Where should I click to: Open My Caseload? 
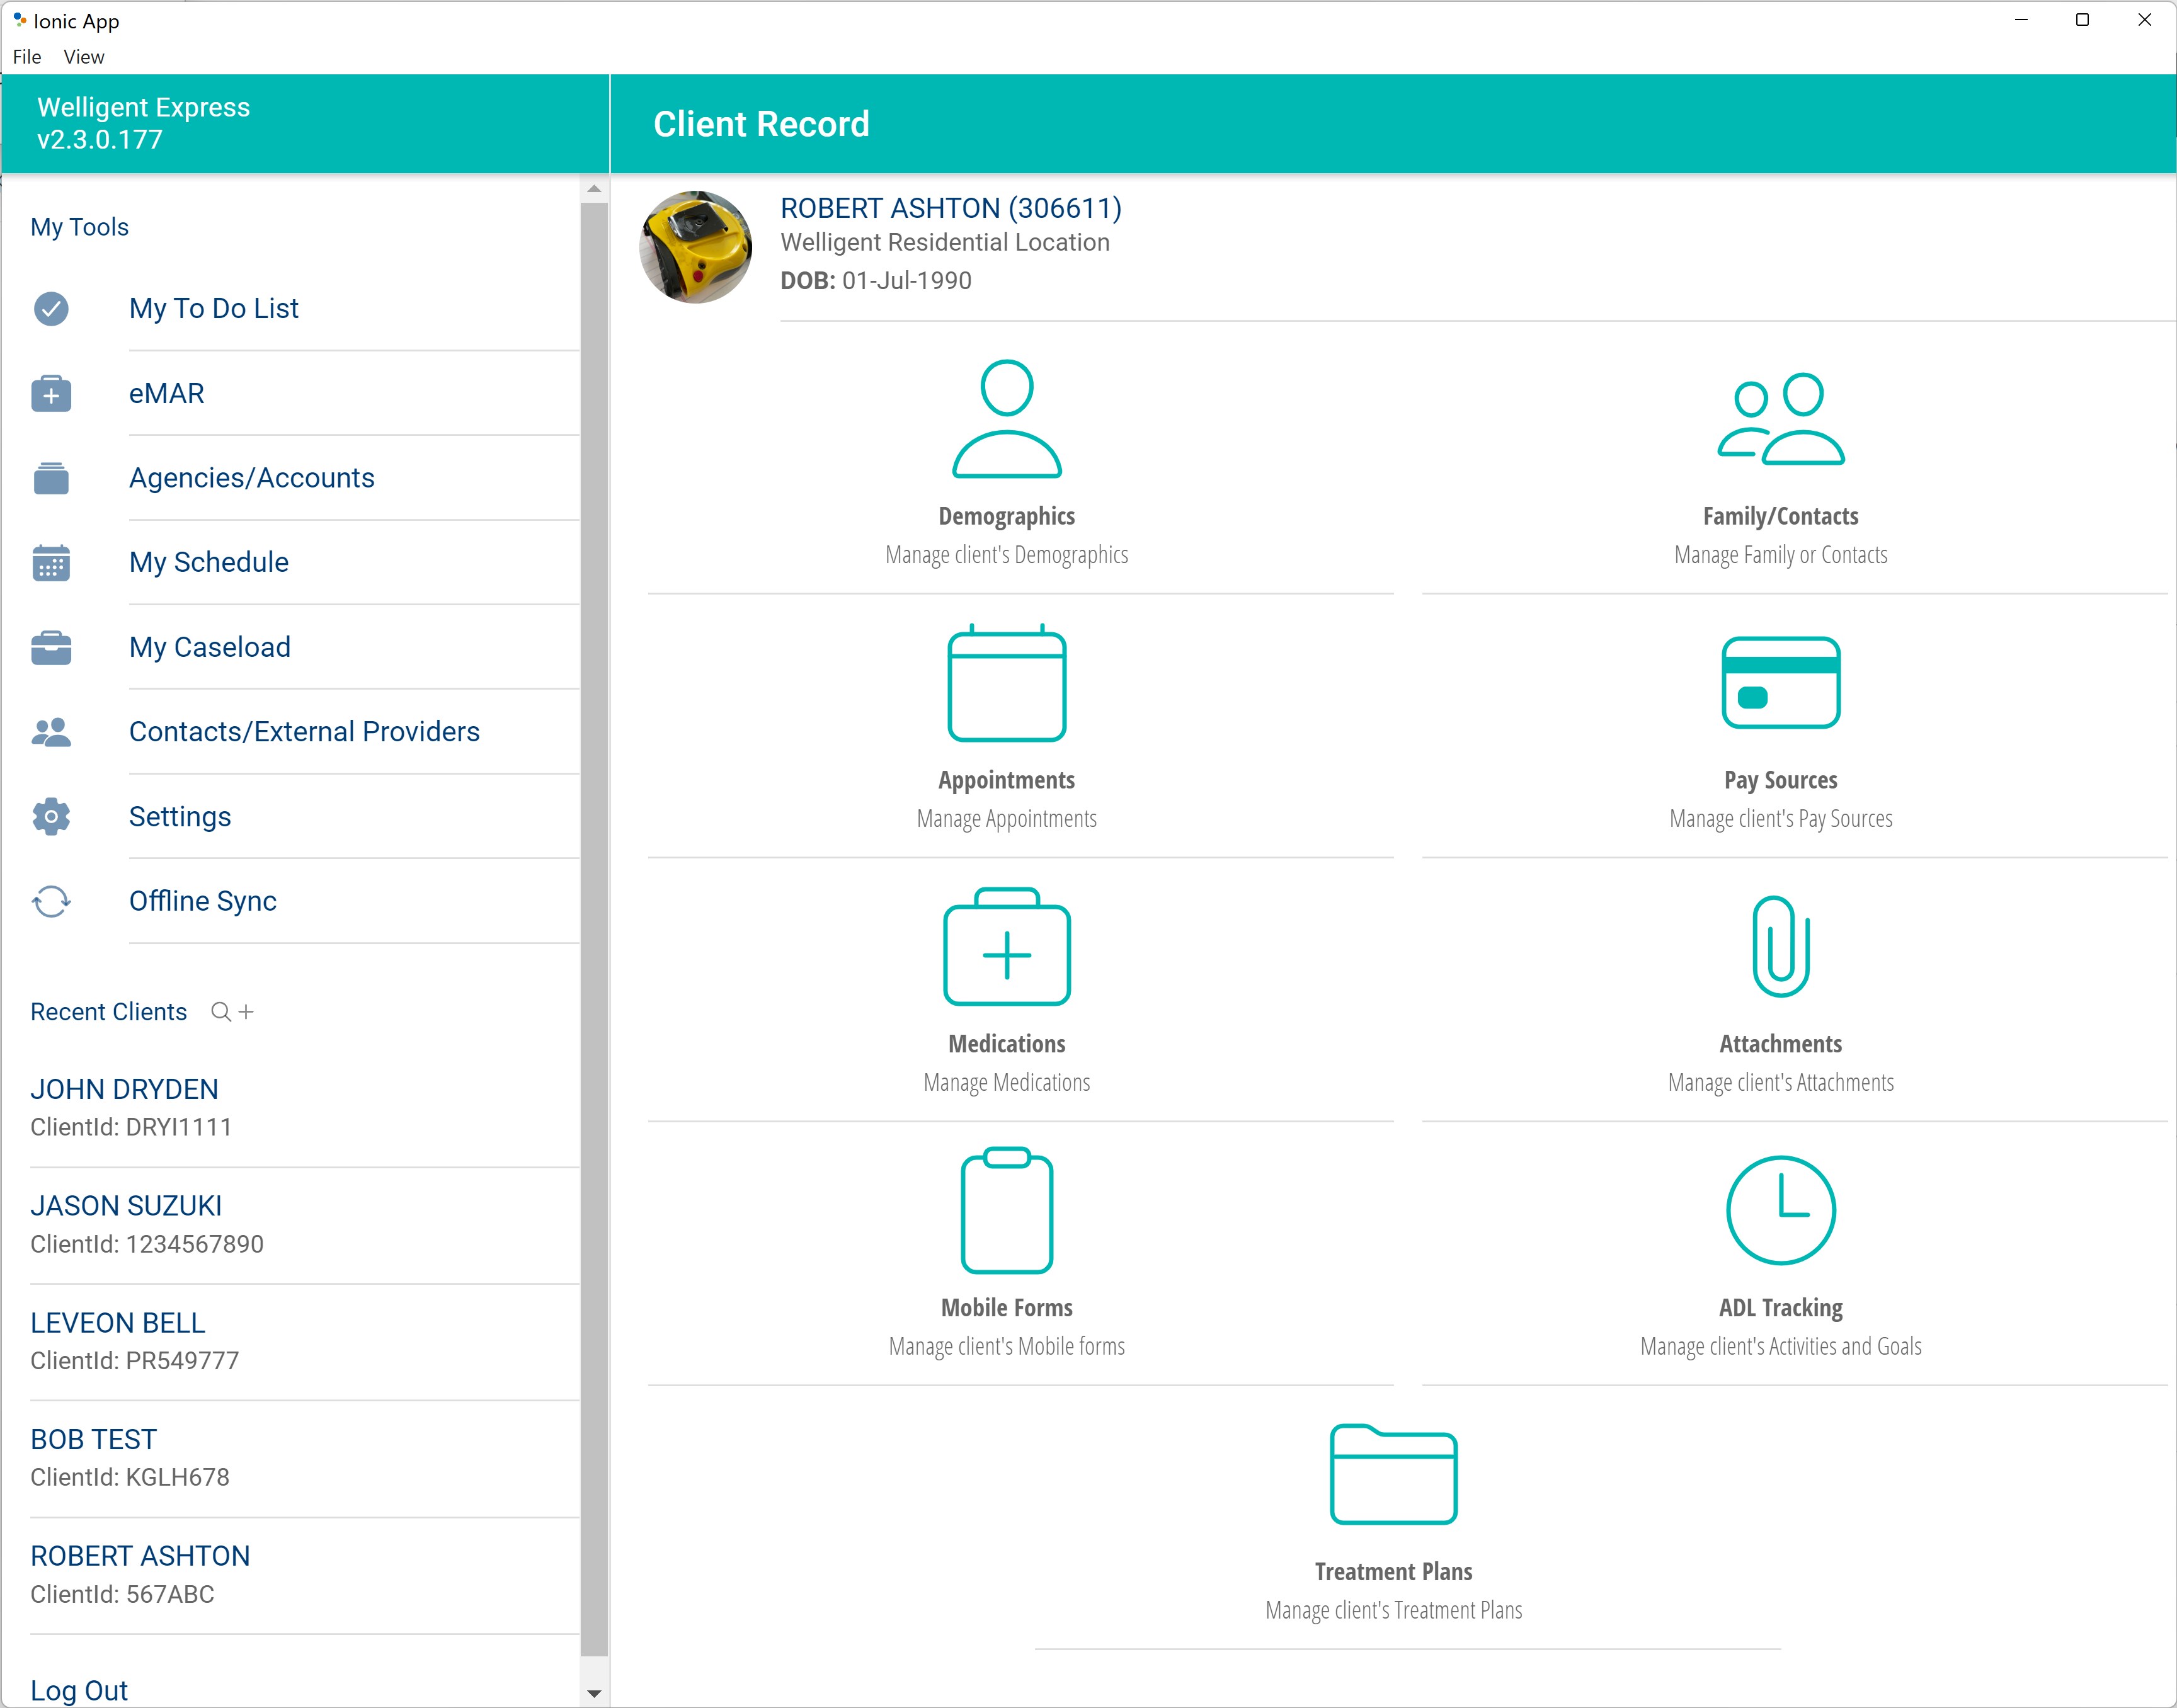[x=209, y=647]
